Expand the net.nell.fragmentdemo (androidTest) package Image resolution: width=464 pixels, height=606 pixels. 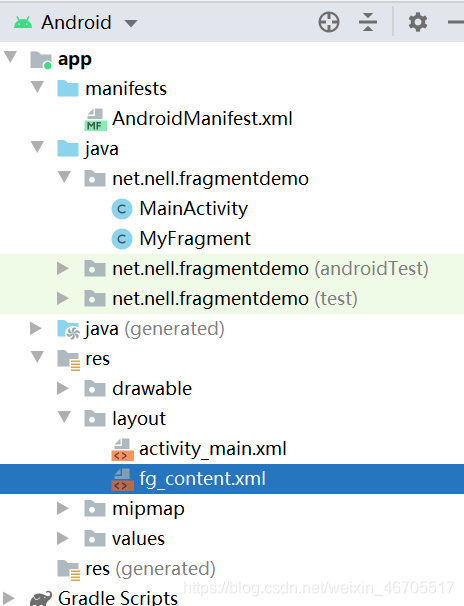tap(63, 268)
